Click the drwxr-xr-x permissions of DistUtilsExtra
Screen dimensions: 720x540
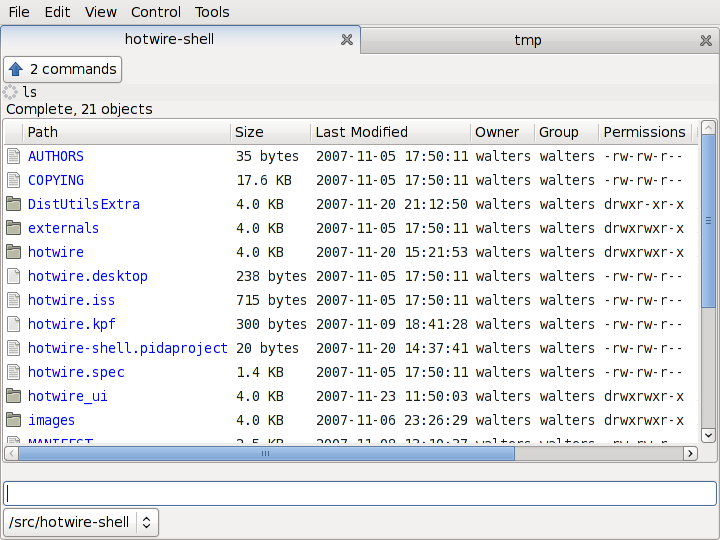[644, 204]
